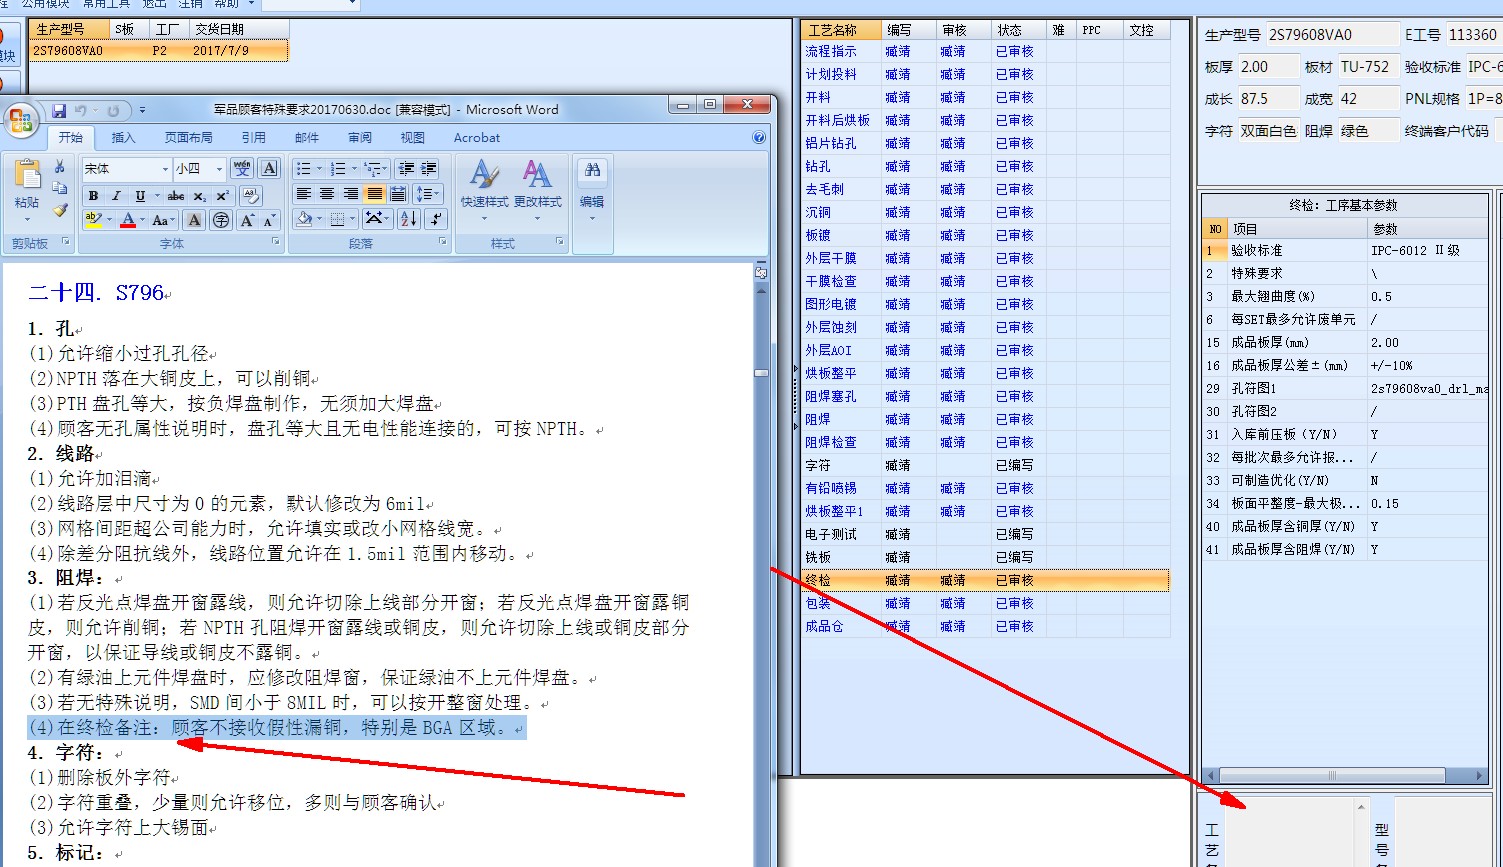This screenshot has height=867, width=1503.
Task: Center the paragraph text
Action: pos(327,194)
